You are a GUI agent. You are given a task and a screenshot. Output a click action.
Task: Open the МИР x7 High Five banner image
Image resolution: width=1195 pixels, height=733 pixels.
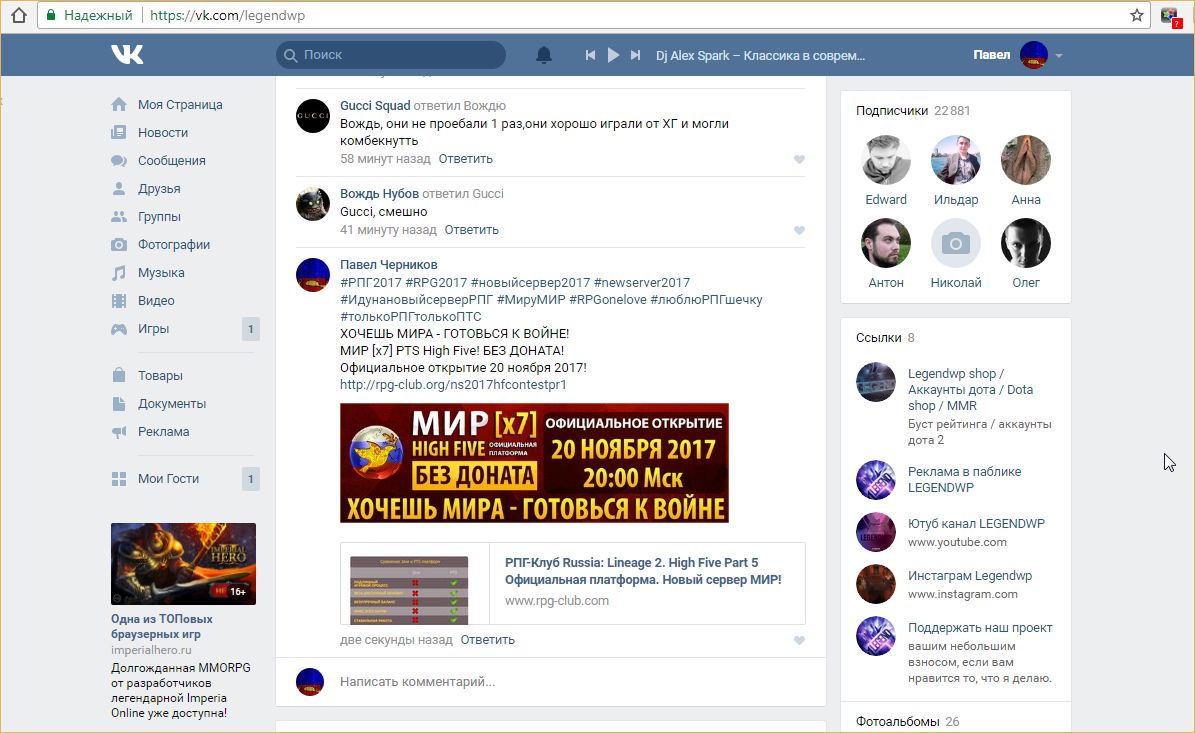[534, 463]
